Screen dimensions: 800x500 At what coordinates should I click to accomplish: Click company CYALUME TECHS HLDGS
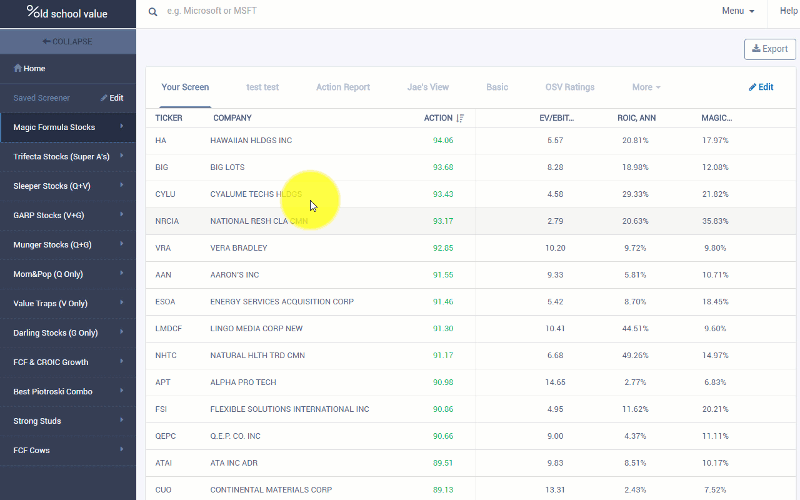[x=256, y=194]
